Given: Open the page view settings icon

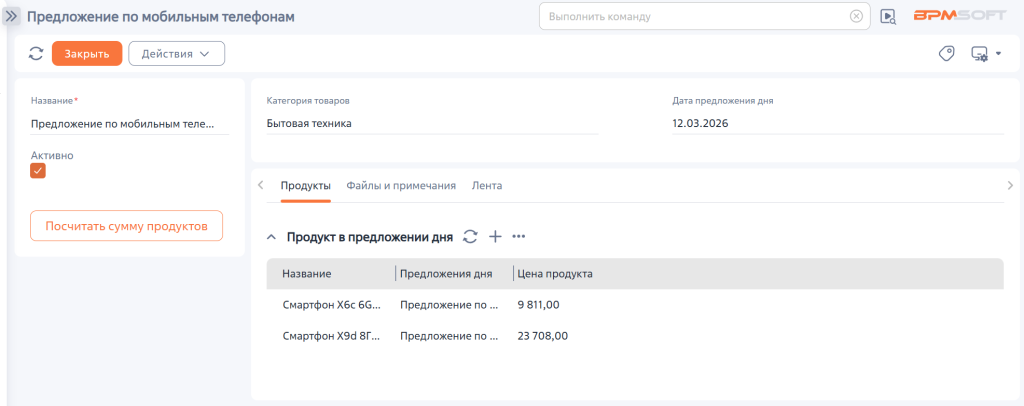Looking at the screenshot, I should (x=981, y=54).
